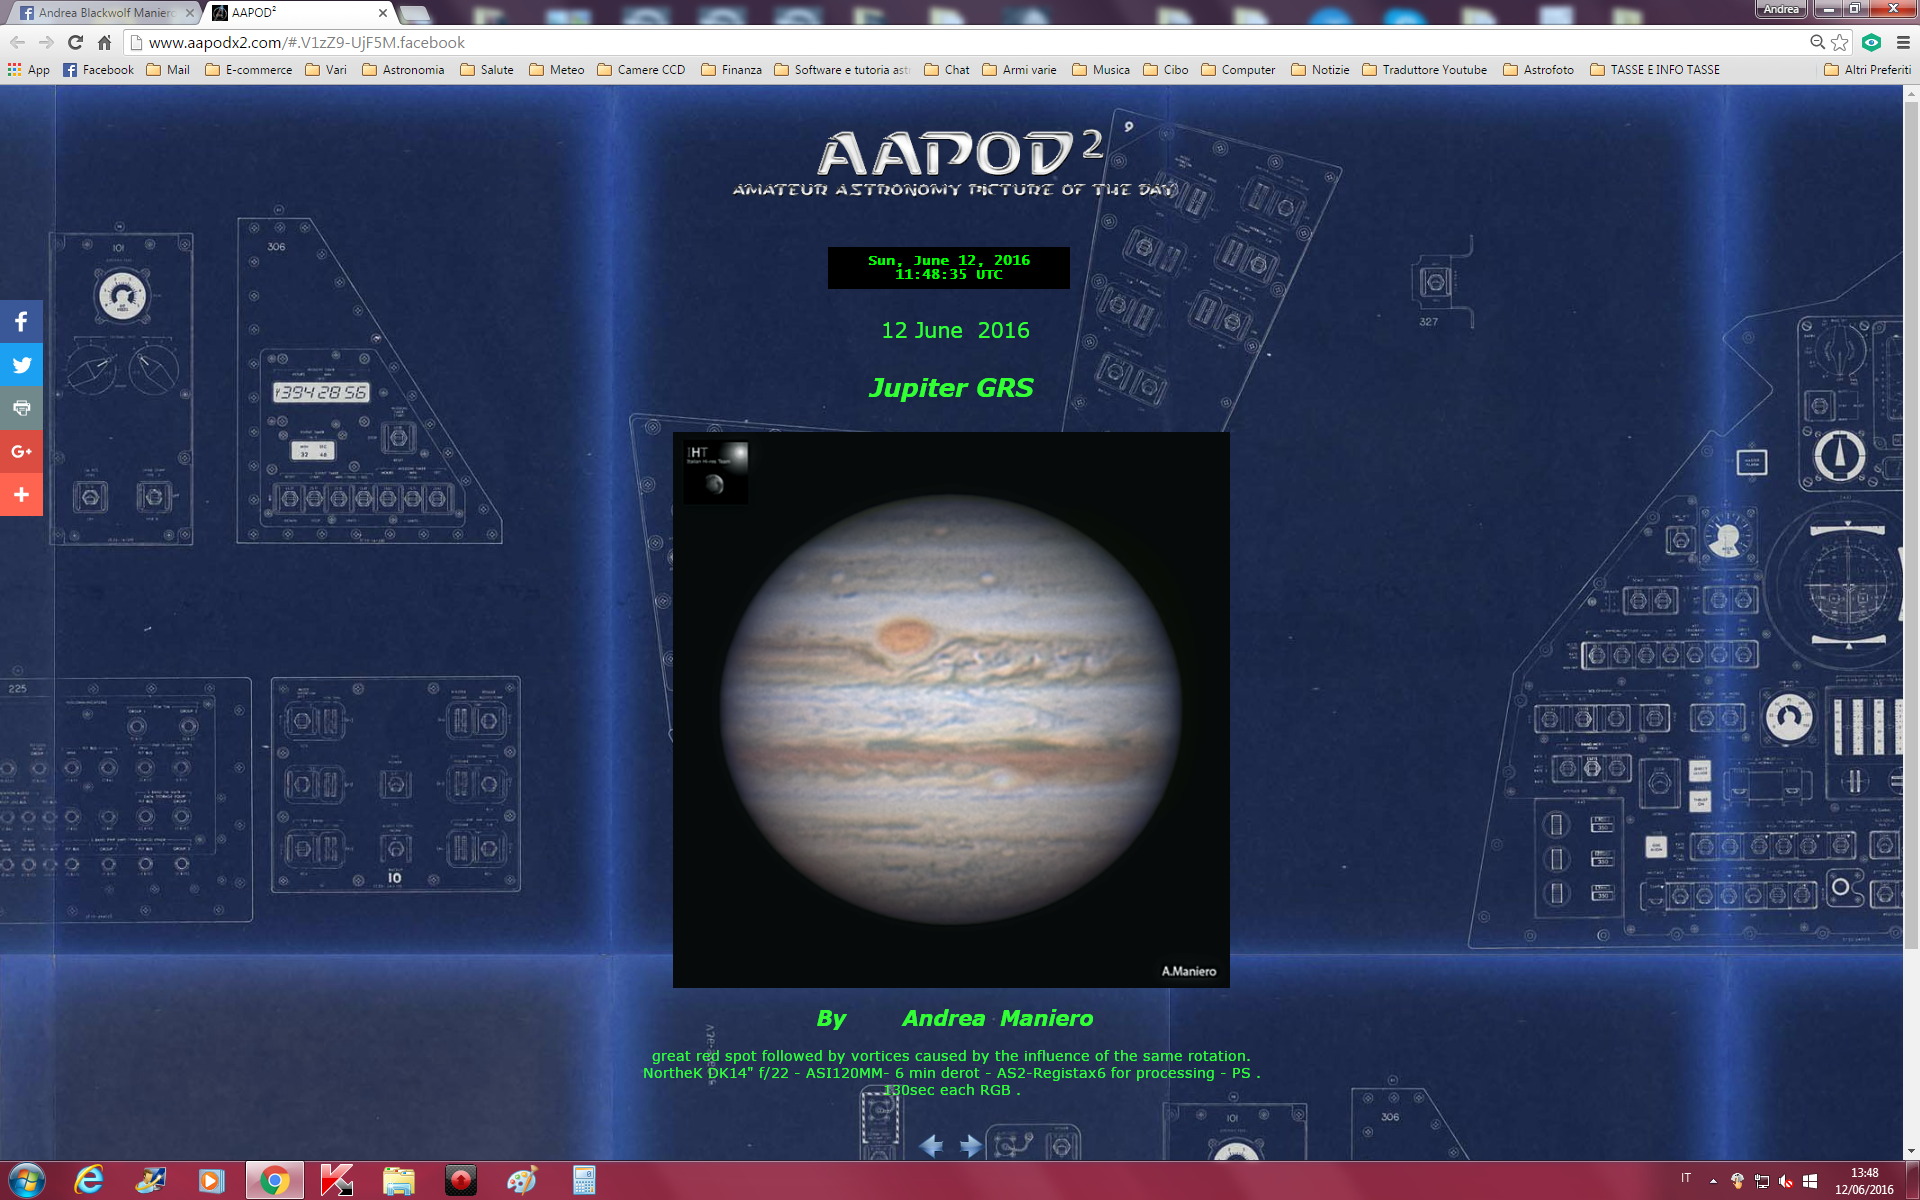Click the Twitter share icon
The height and width of the screenshot is (1200, 1920).
pos(21,365)
